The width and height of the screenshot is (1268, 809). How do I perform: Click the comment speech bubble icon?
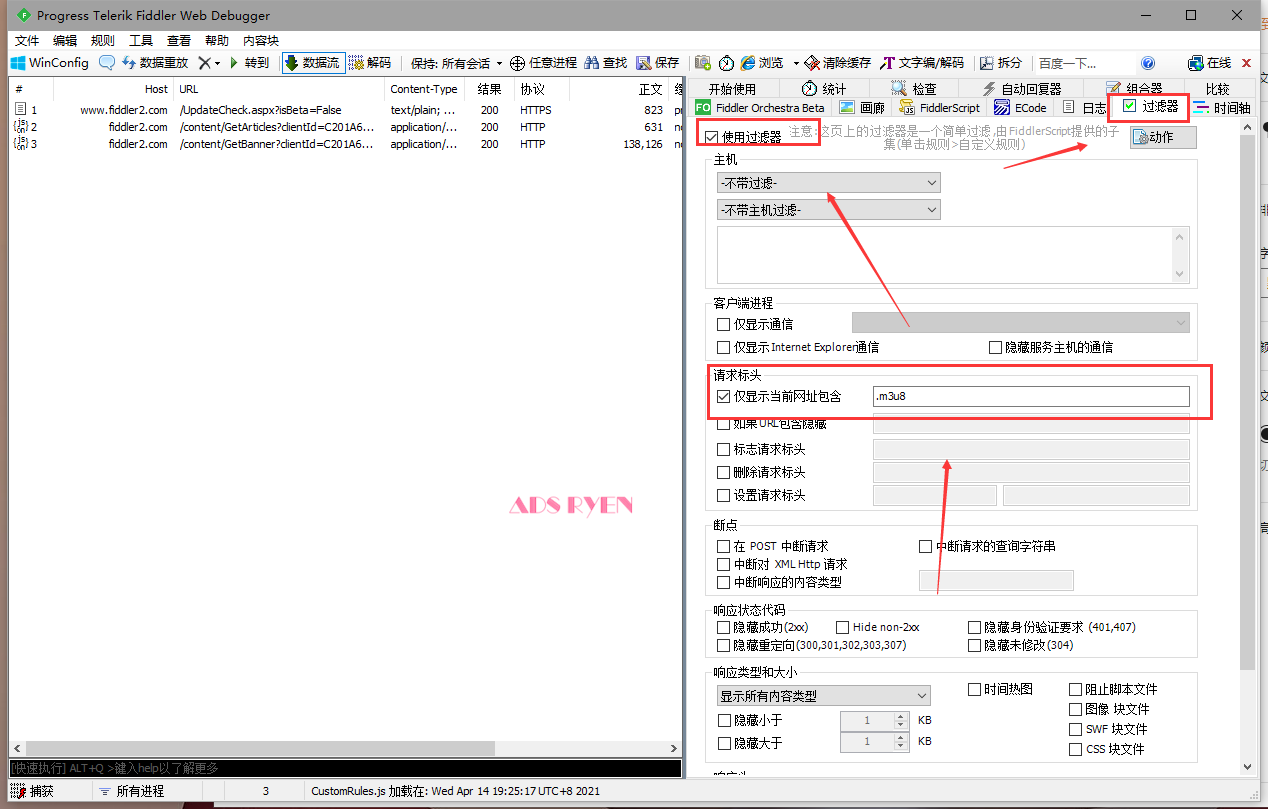pyautogui.click(x=106, y=62)
